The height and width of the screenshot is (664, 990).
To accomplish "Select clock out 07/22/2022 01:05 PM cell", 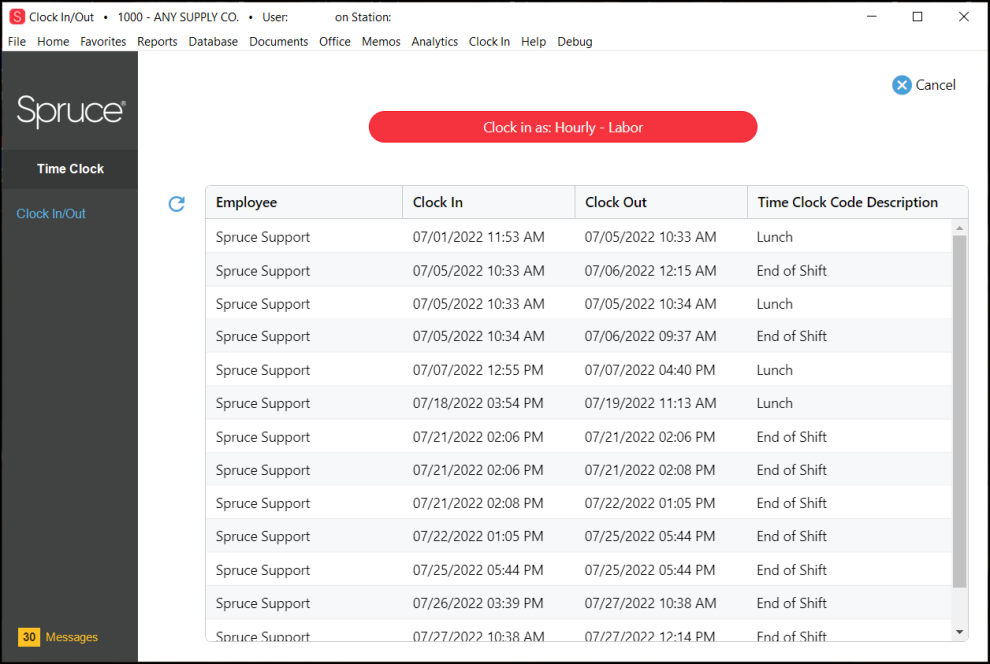I will [x=650, y=503].
